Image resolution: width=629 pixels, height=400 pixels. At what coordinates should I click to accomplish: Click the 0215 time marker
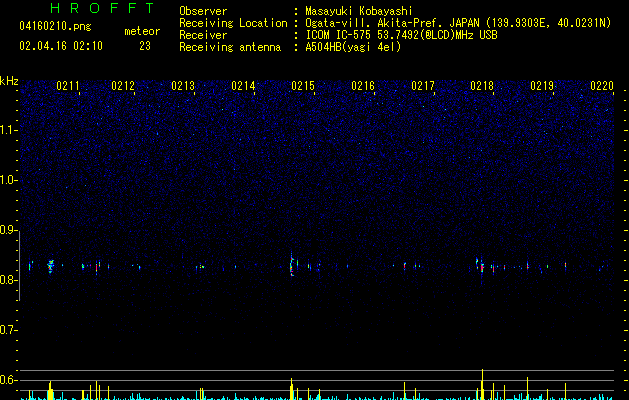[x=303, y=86]
